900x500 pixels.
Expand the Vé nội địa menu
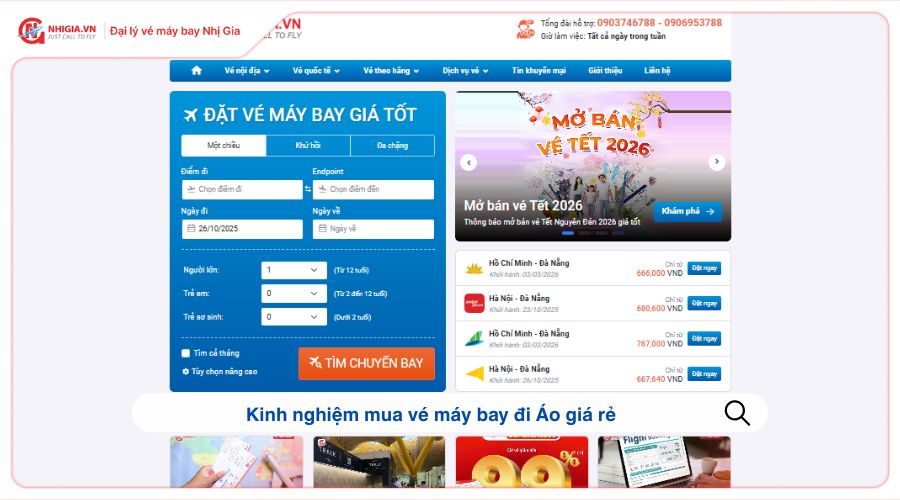coord(247,71)
